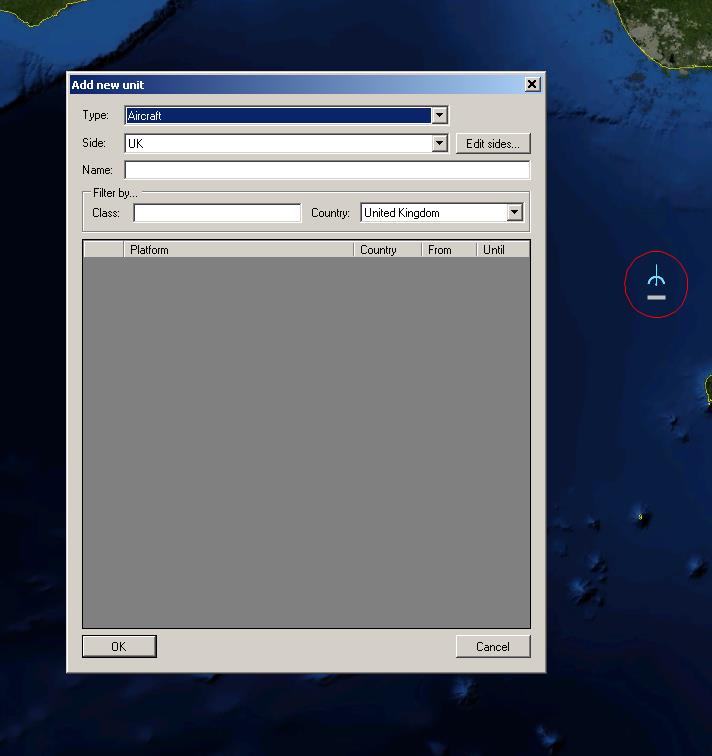This screenshot has height=756, width=712.
Task: Select the ship unit icon on map
Action: pos(656,284)
